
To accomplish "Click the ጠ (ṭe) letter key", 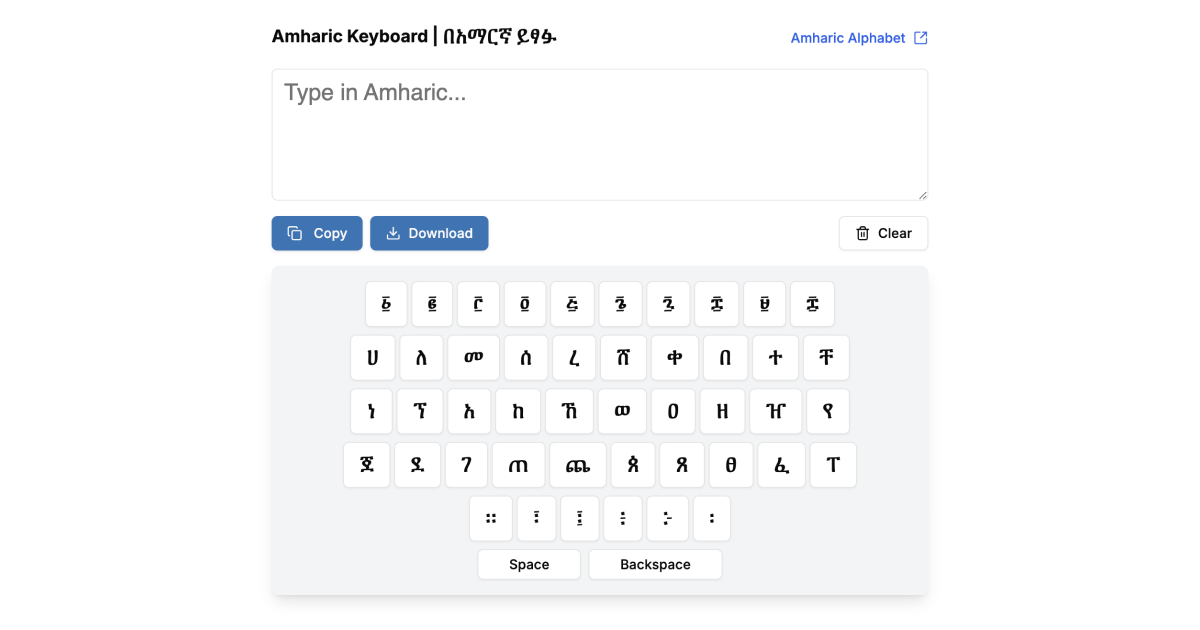I will click(519, 464).
